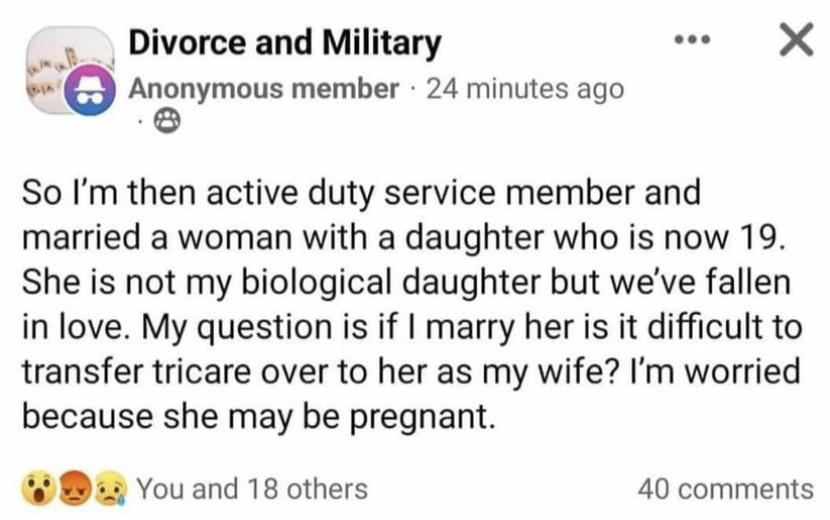Click the number 18 in reactions count
The height and width of the screenshot is (520, 830).
(x=262, y=489)
